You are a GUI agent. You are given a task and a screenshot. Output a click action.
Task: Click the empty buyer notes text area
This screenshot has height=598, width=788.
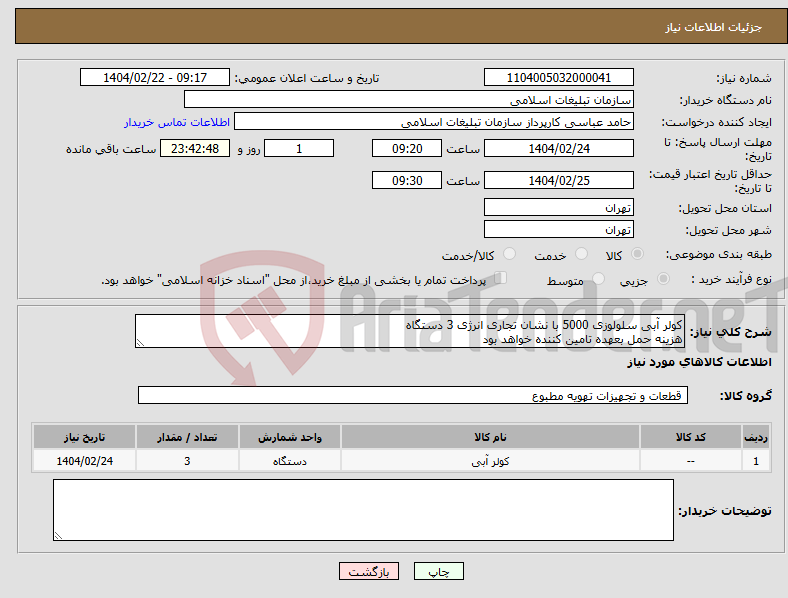[x=363, y=510]
